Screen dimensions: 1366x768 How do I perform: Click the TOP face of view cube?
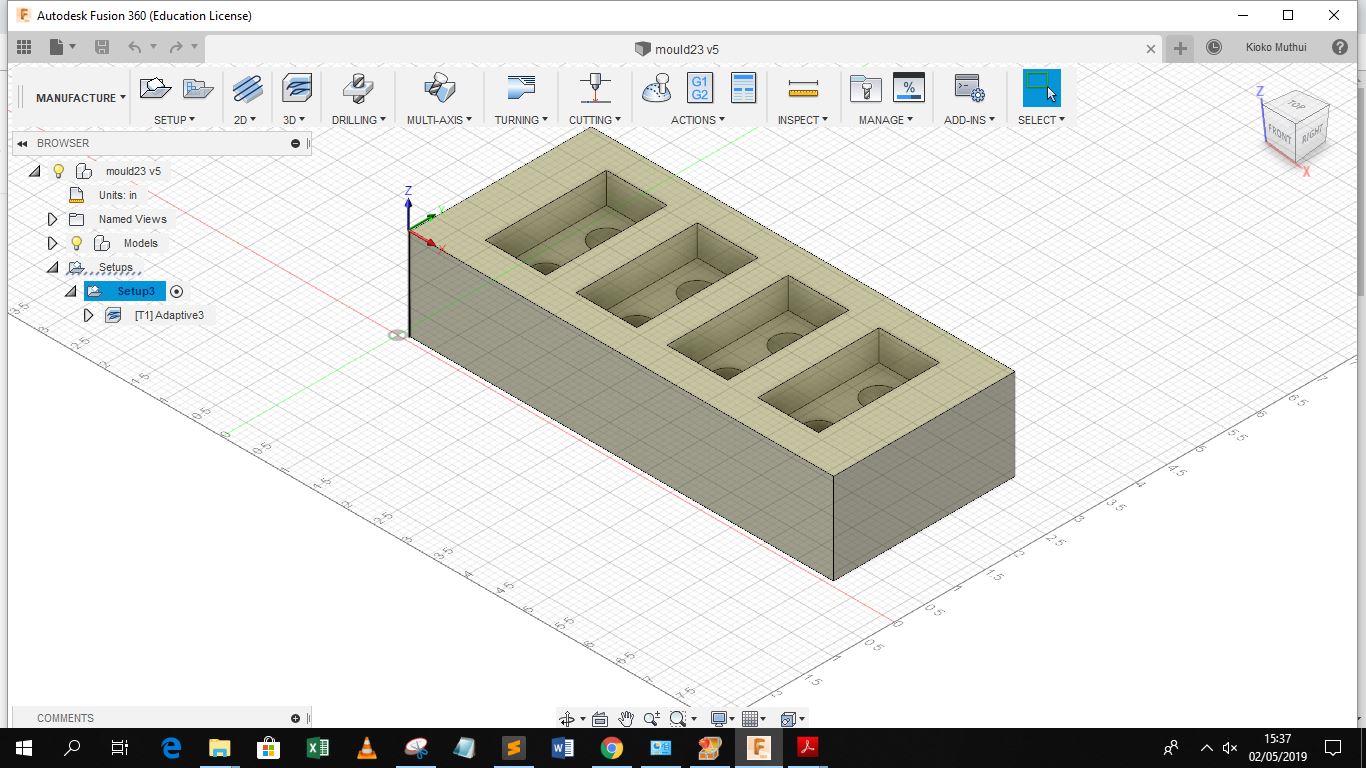1296,105
